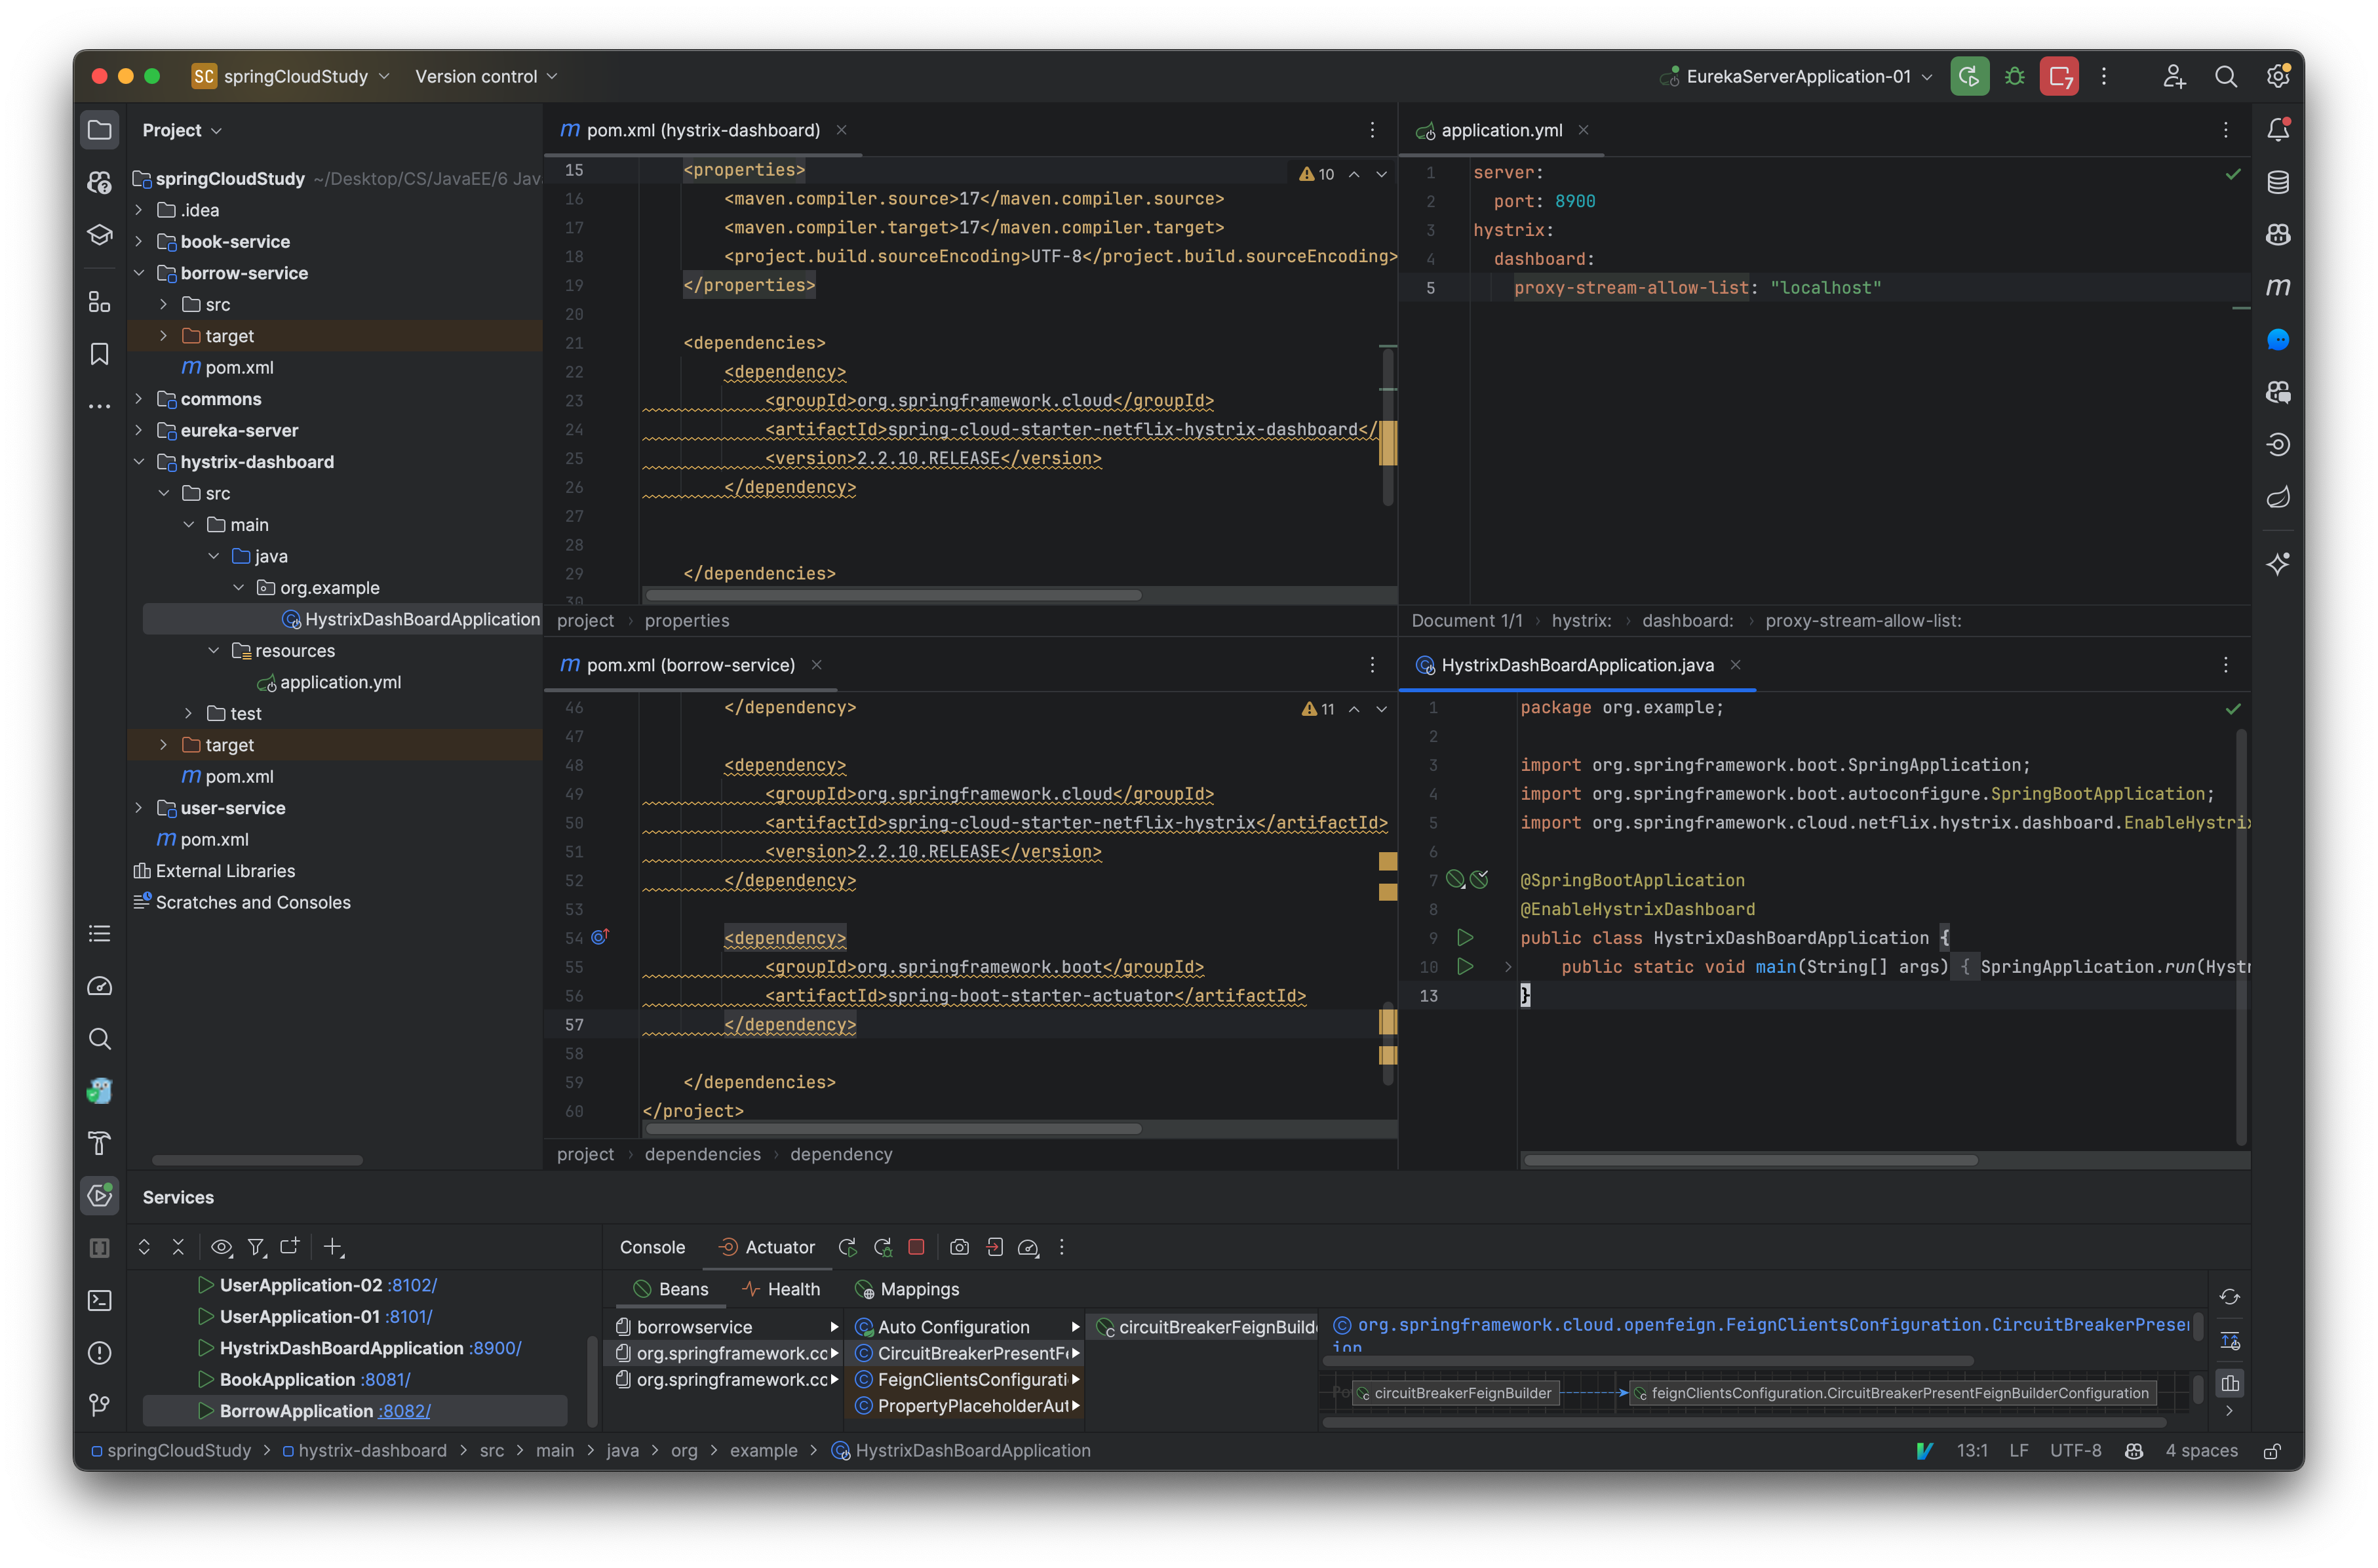
Task: Open the Problems tool window
Action: click(100, 1353)
